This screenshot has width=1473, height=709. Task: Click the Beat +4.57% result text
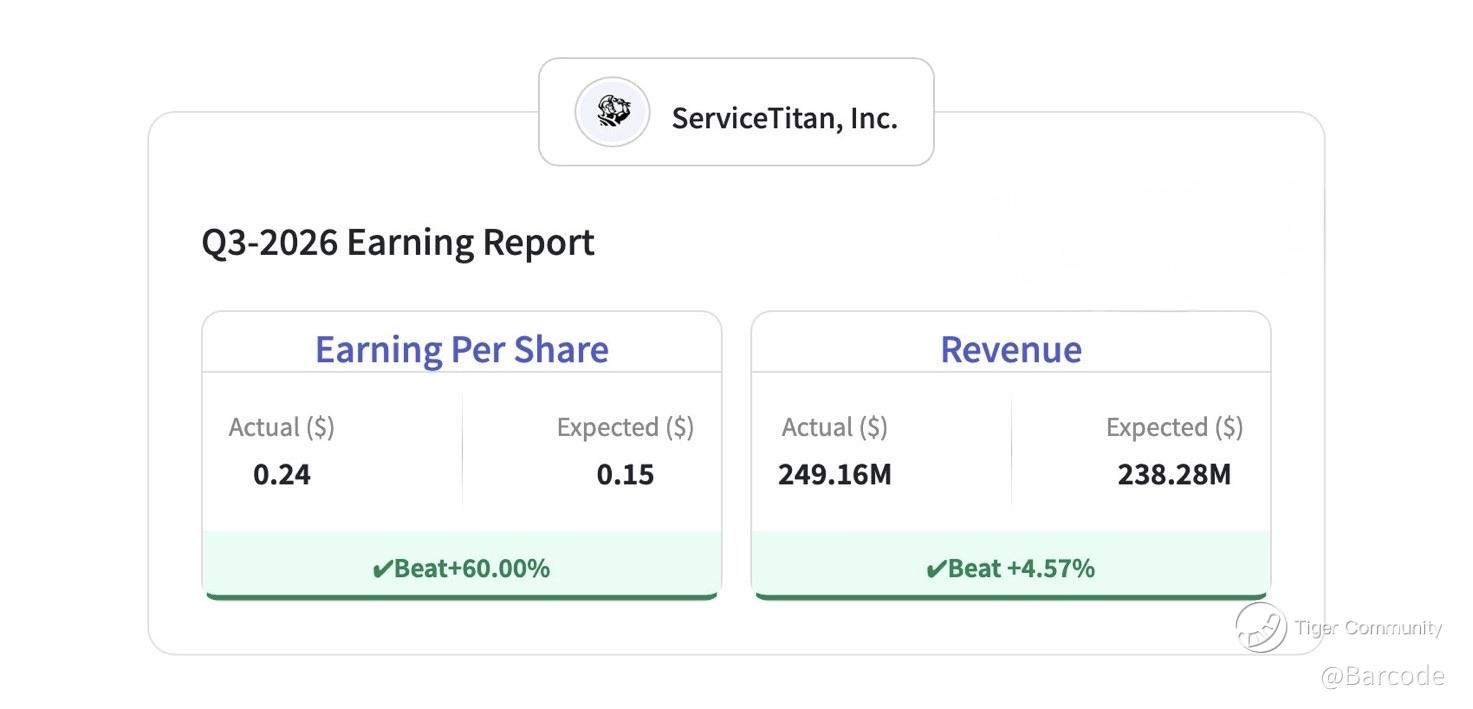[x=1021, y=569]
